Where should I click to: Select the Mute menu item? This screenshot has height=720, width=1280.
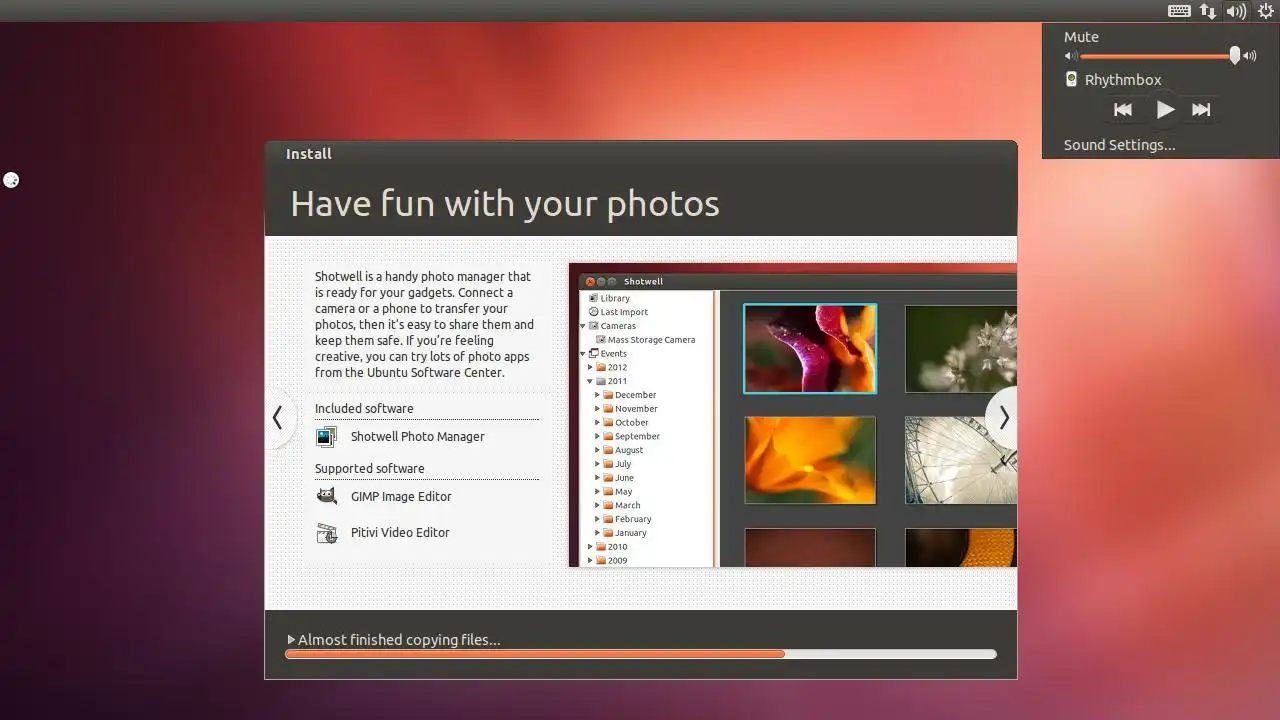coord(1081,37)
